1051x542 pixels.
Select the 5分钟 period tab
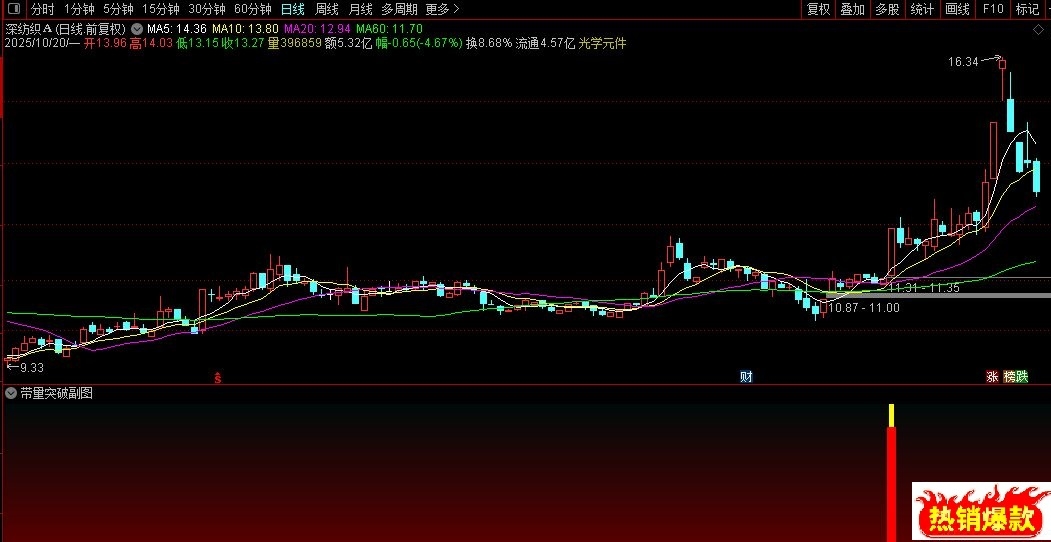pyautogui.click(x=118, y=9)
